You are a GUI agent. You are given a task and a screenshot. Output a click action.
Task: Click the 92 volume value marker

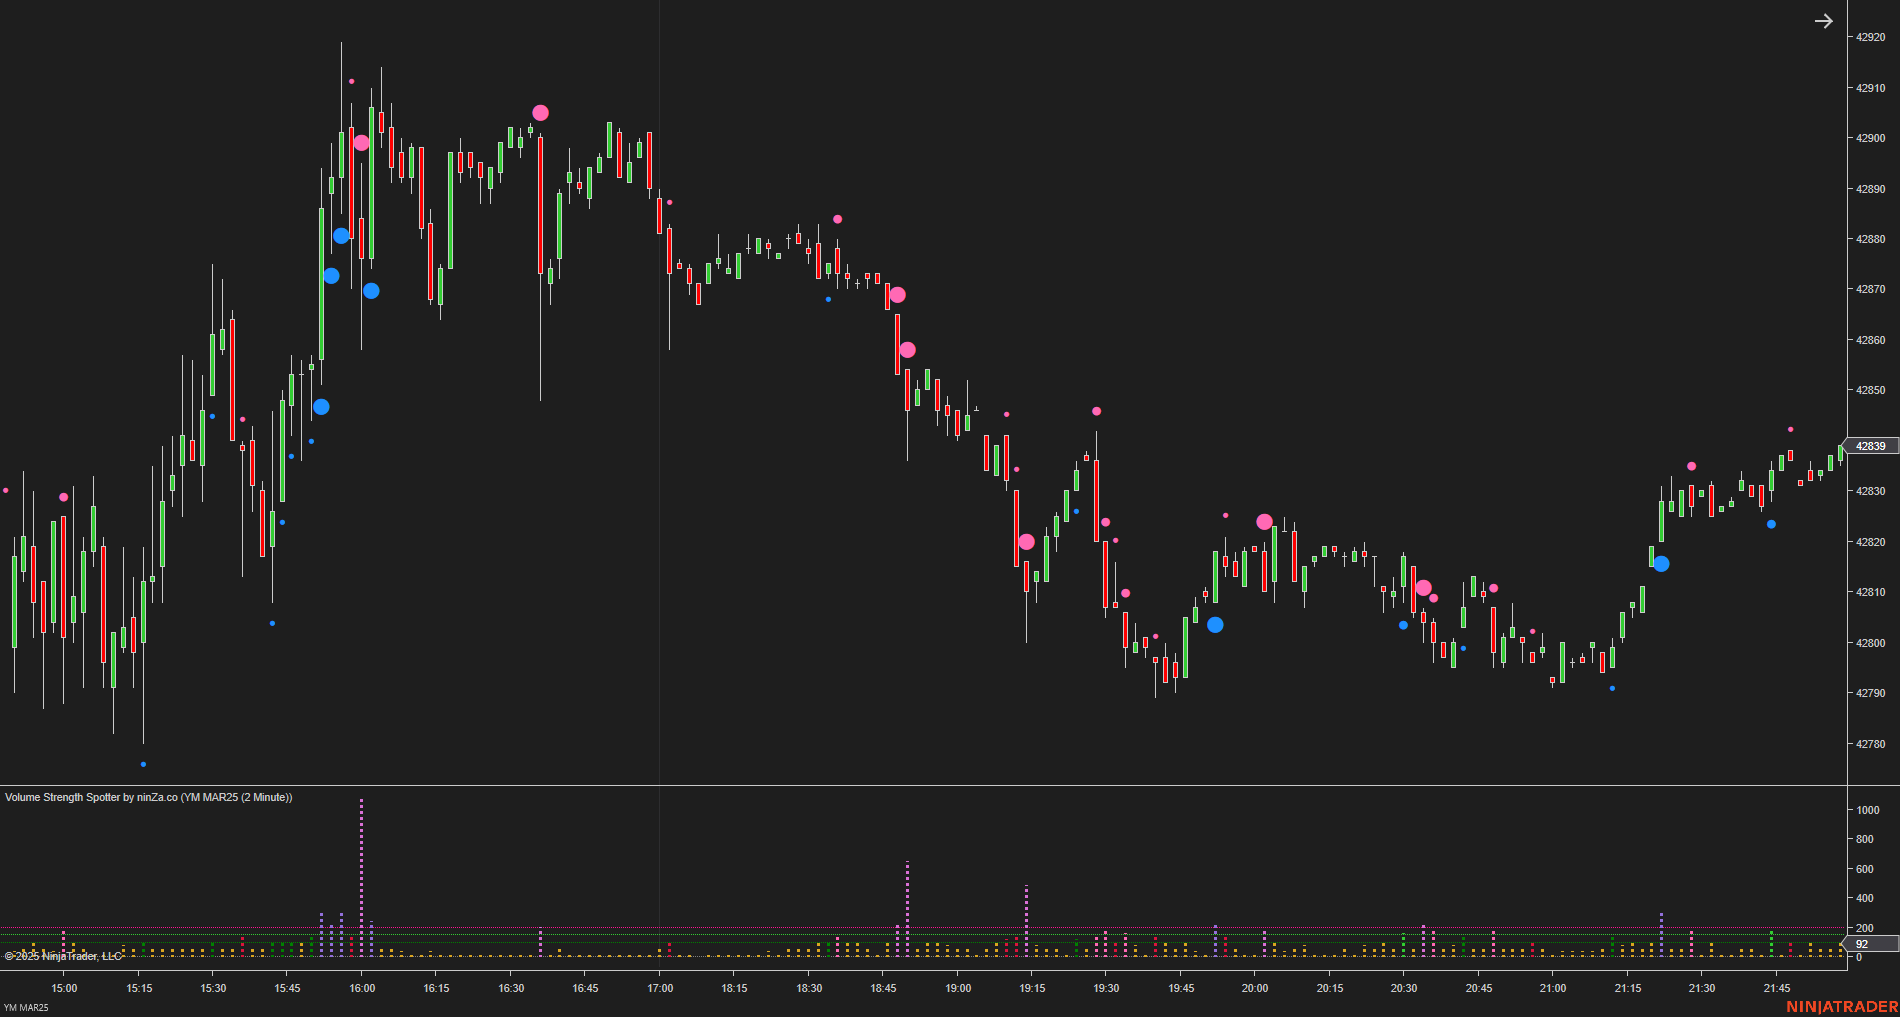1861,943
